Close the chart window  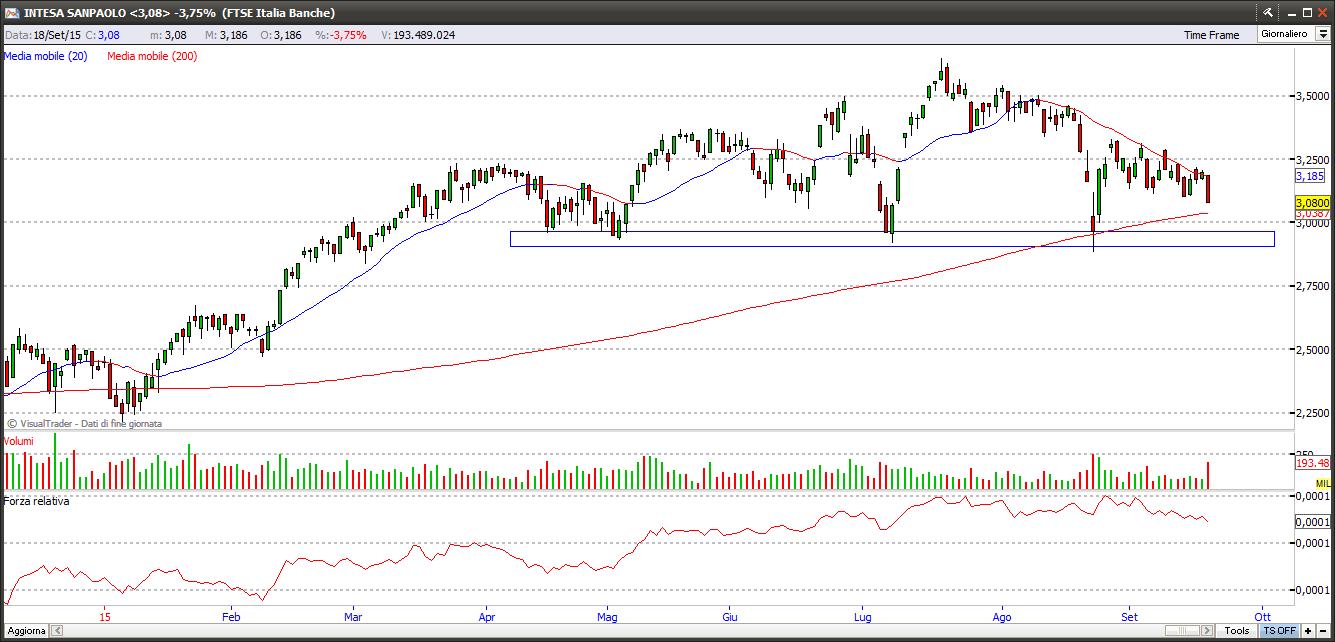point(1323,12)
